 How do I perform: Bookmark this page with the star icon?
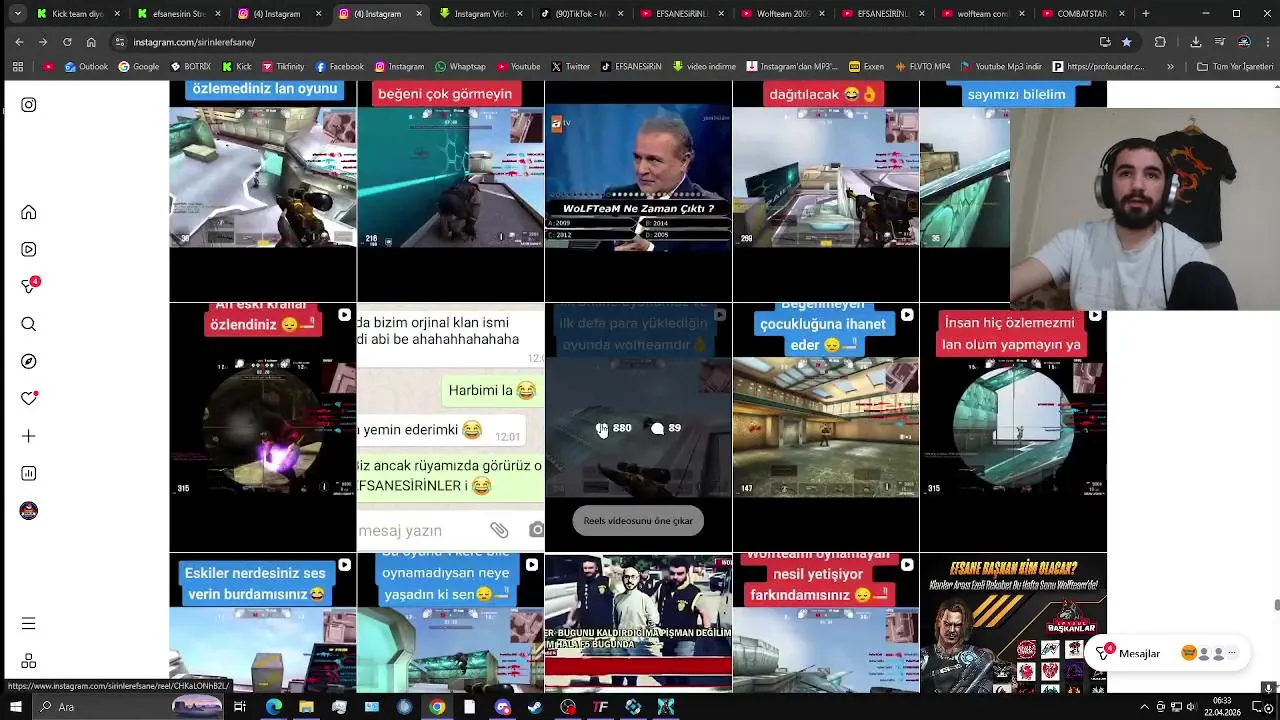coord(1127,42)
